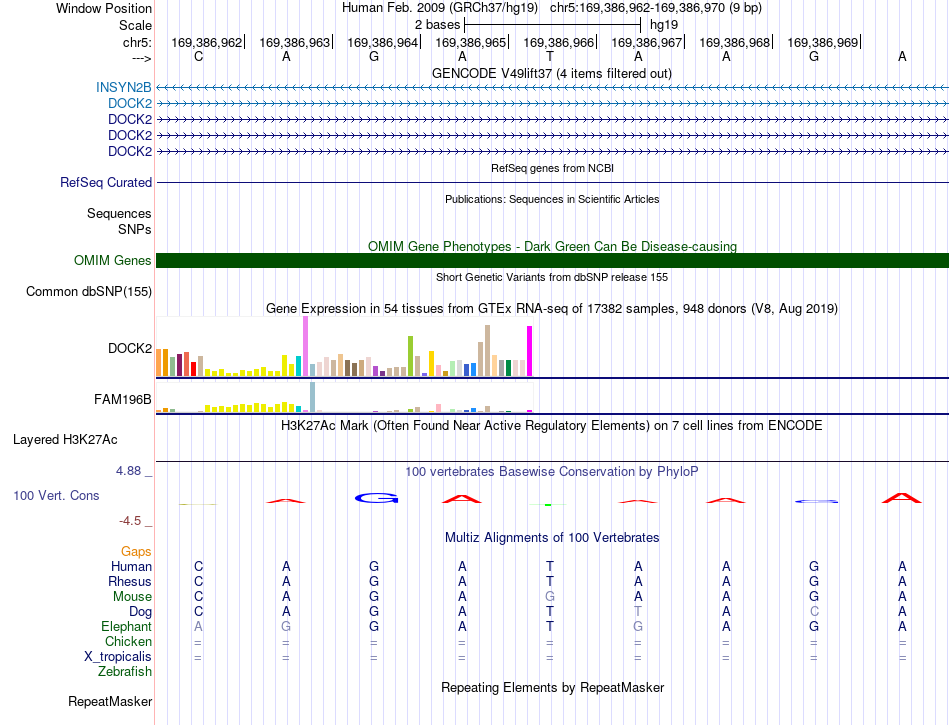Click the Layered H3K27Ac track label

[x=65, y=440]
